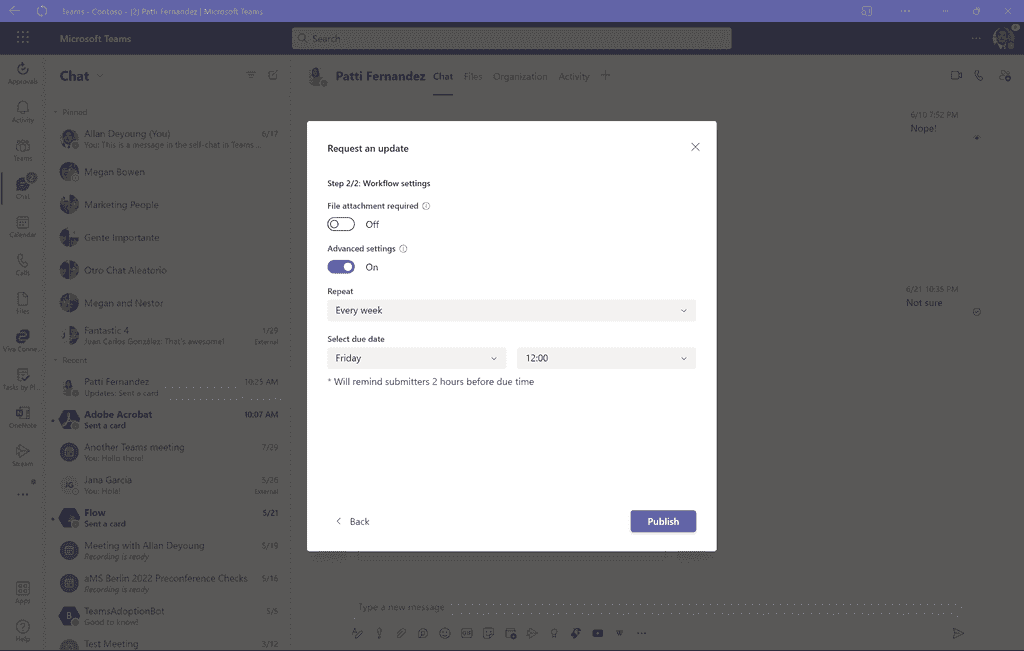Open Marketing People chat

(x=168, y=204)
